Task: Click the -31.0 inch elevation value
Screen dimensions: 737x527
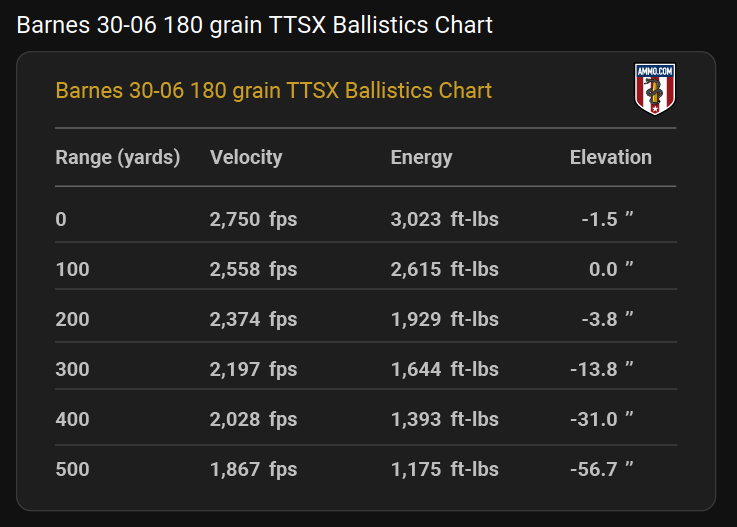Action: [602, 419]
